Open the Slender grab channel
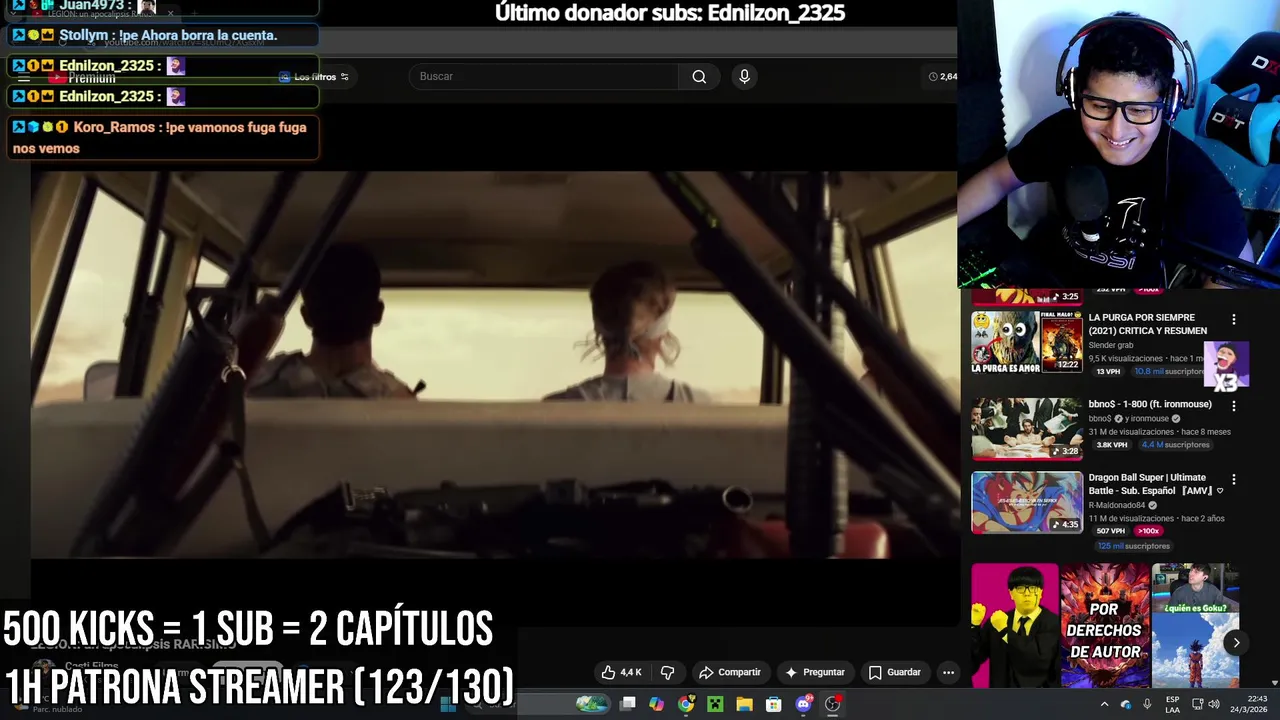Image resolution: width=1280 pixels, height=720 pixels. pyautogui.click(x=1110, y=345)
